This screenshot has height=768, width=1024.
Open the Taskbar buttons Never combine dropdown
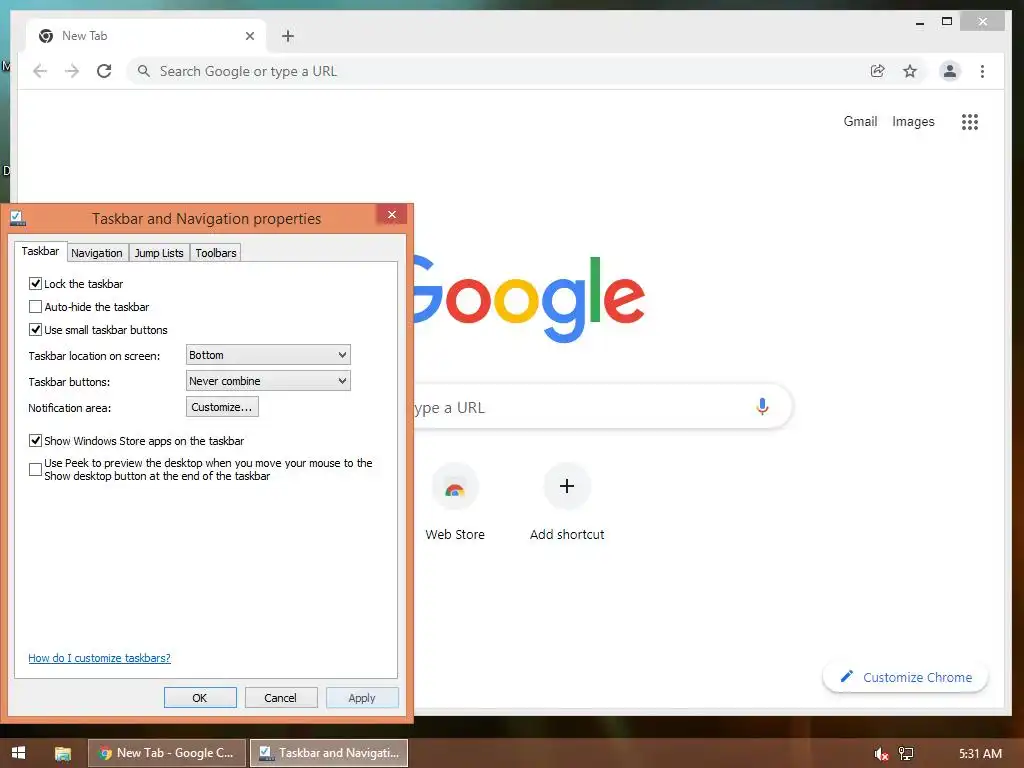click(268, 381)
